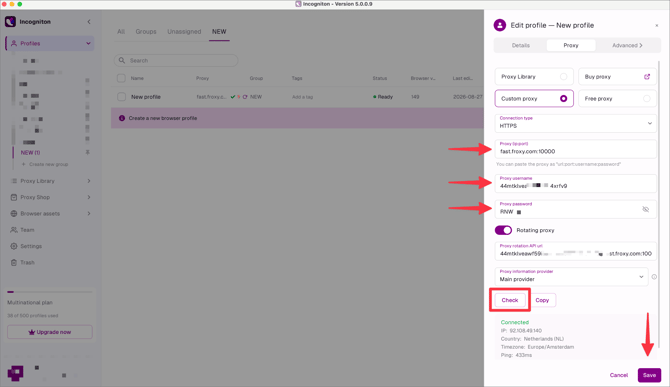
Task: Click the Incogniton logo icon in sidebar
Action: click(10, 21)
